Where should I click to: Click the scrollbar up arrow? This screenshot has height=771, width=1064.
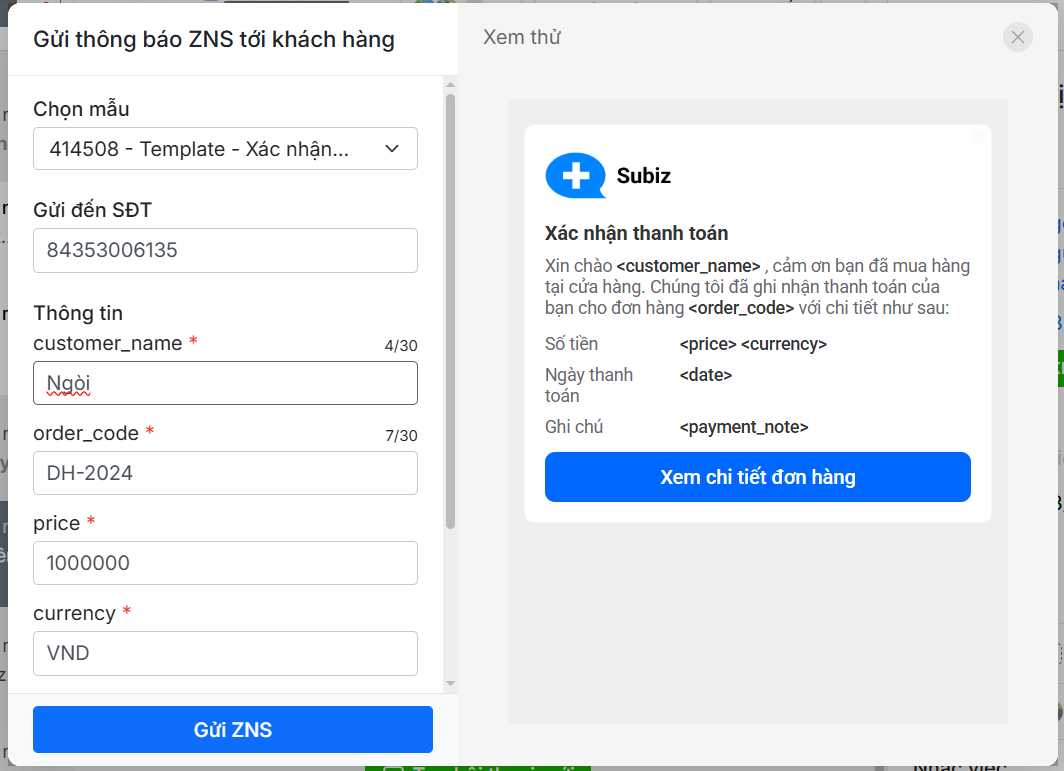(450, 85)
